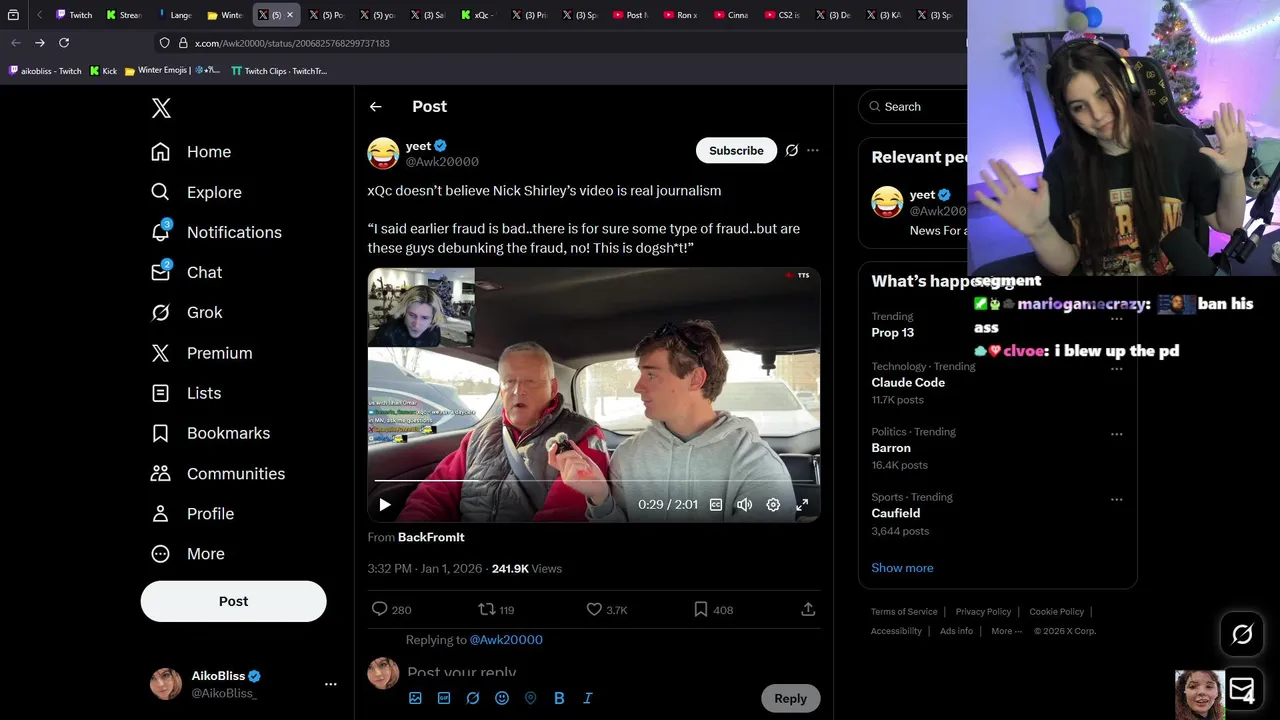Open Chat envelope icon
The height and width of the screenshot is (720, 1280).
pyautogui.click(x=160, y=272)
